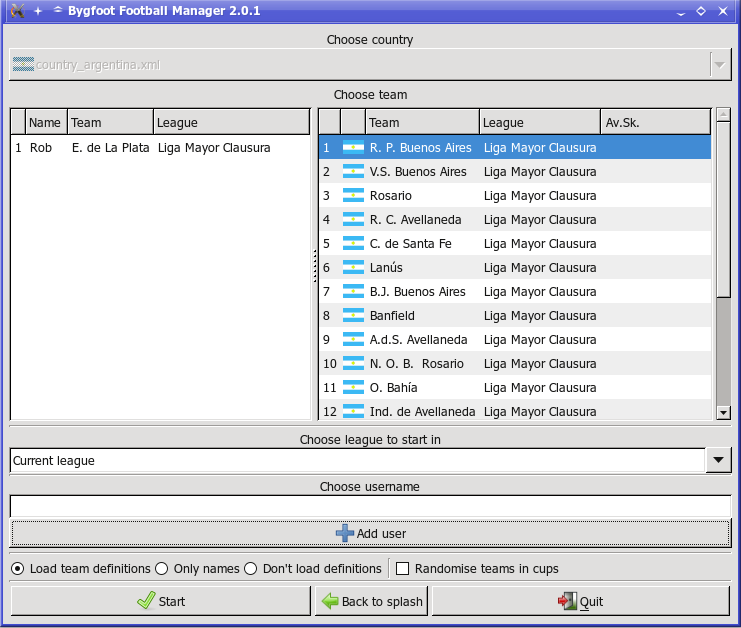Sort team list by Team column header
Screen dimensions: 741x628
tap(422, 122)
